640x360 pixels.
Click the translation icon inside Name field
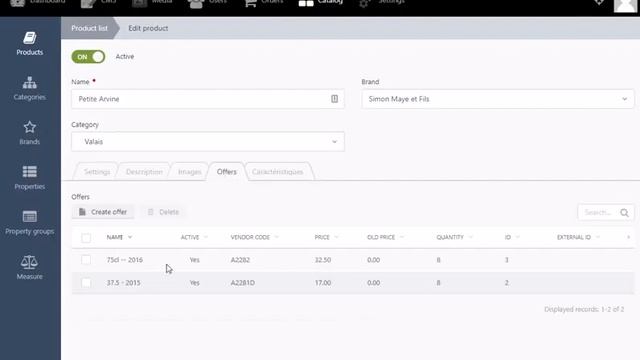tap(334, 99)
